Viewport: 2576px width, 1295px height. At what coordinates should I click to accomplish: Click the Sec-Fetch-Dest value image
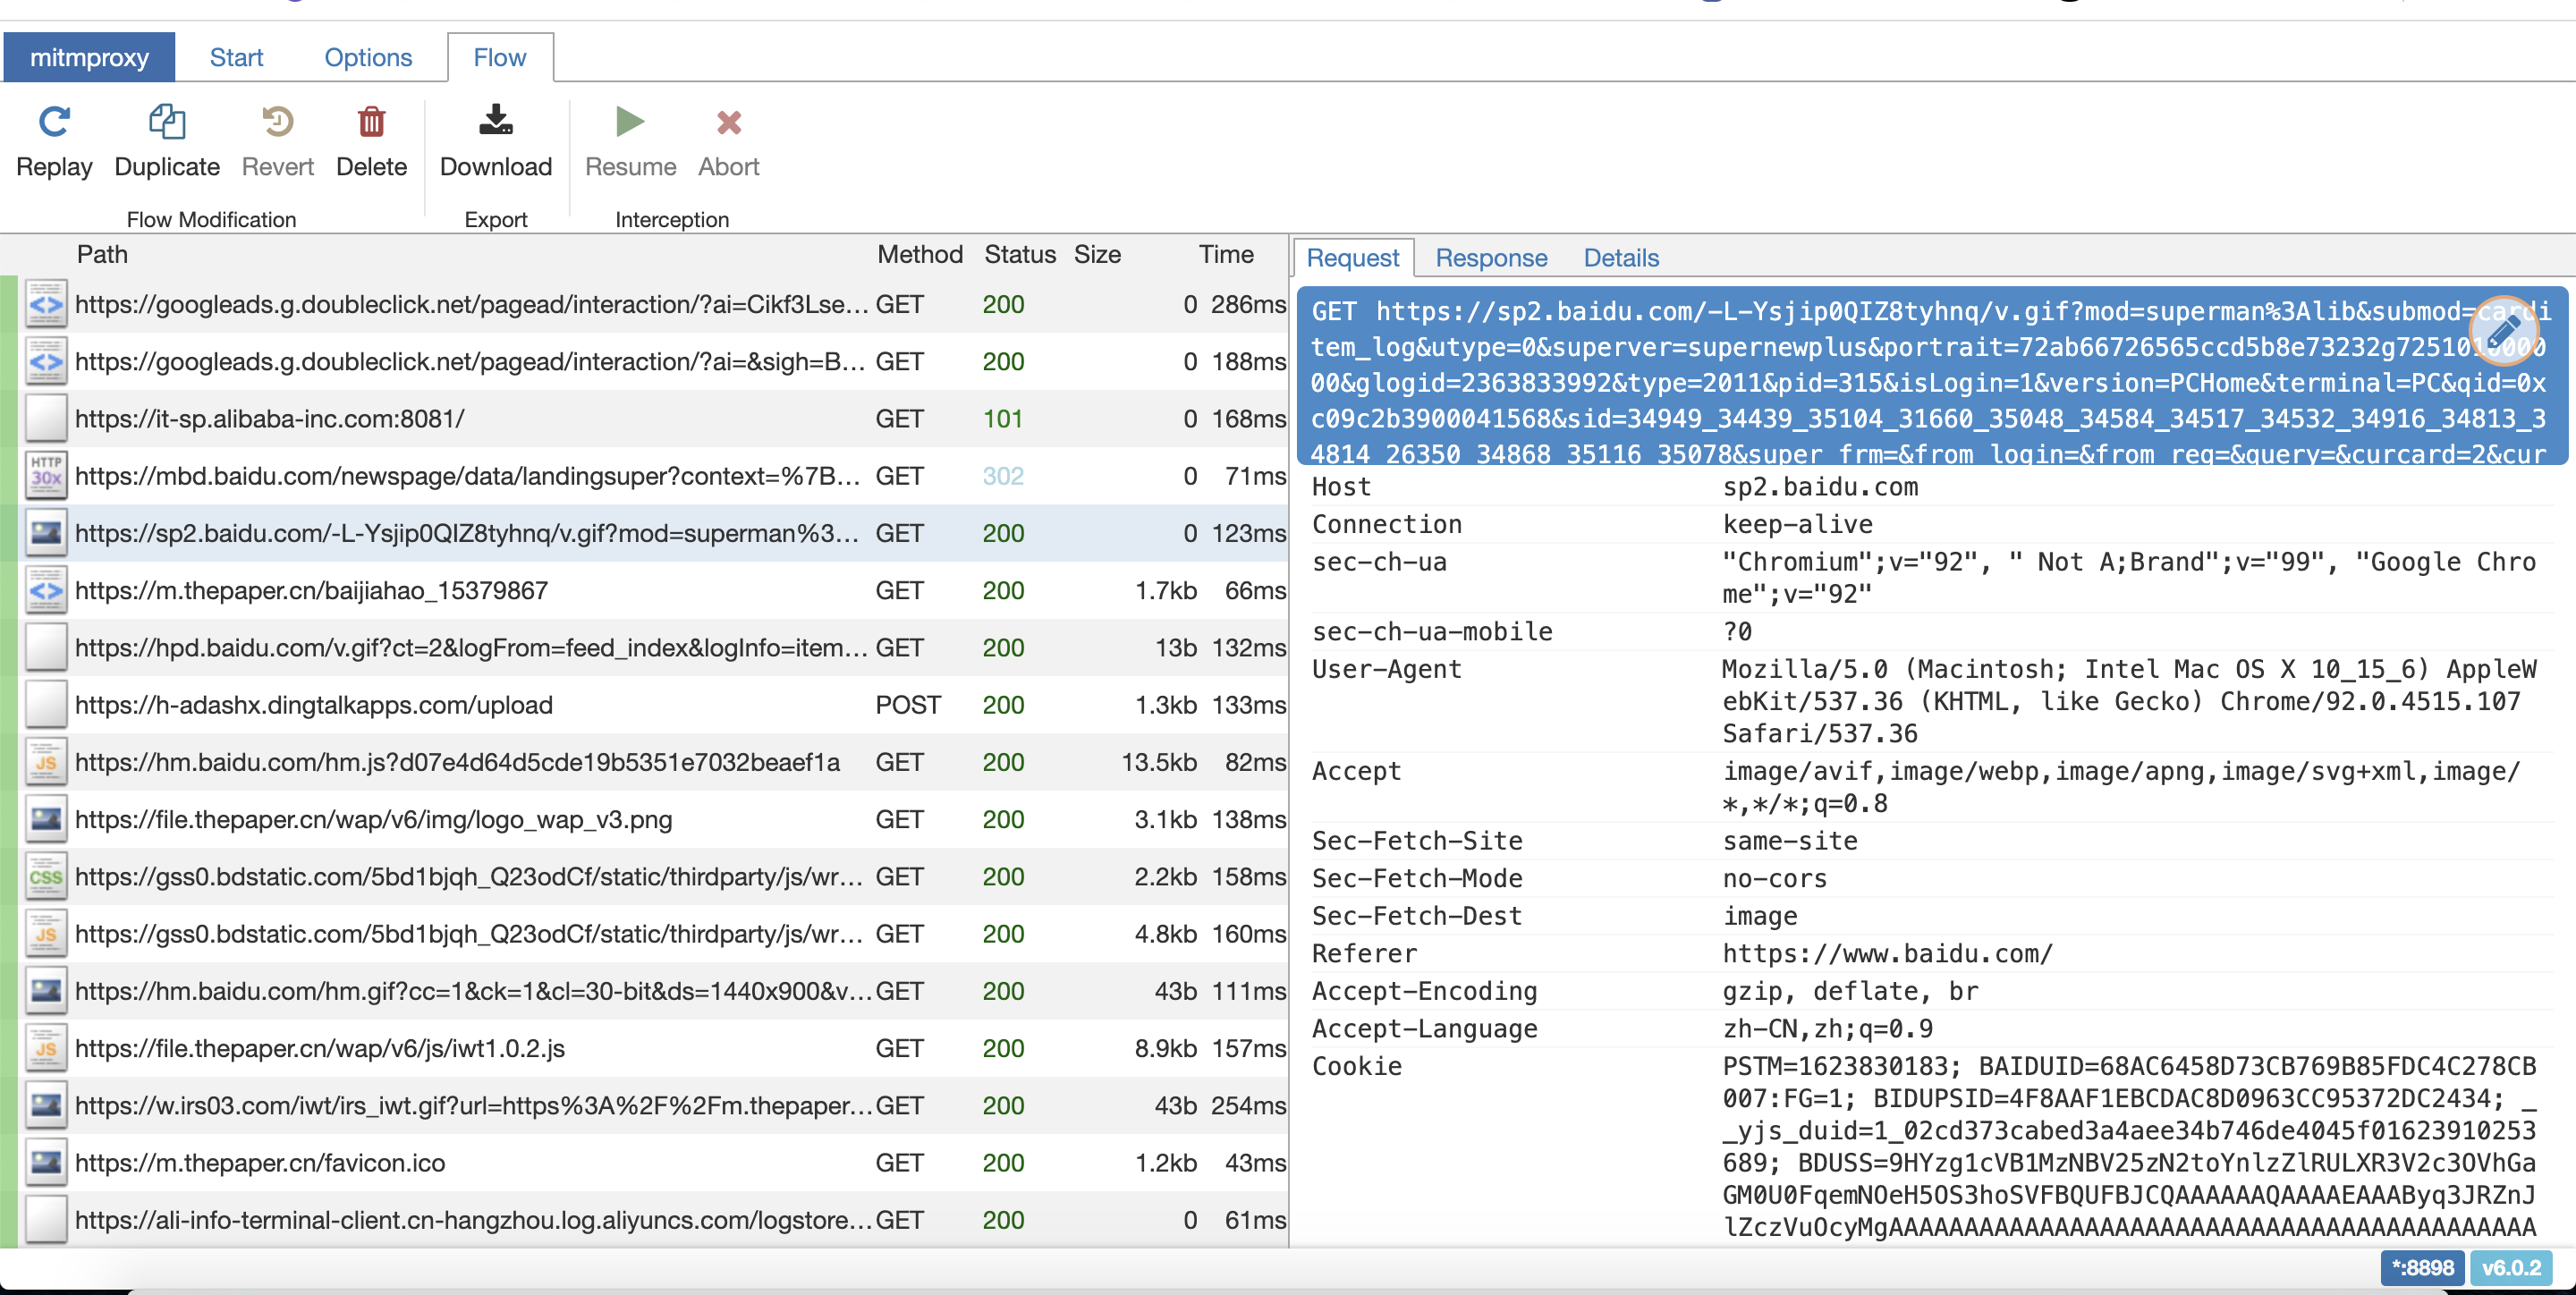(1759, 916)
